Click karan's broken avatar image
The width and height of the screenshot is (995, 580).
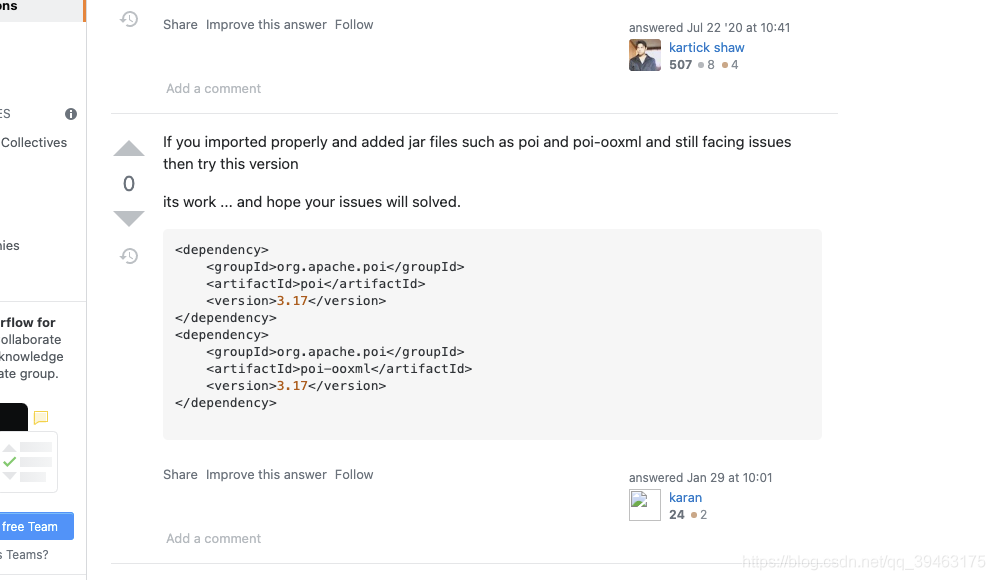[x=645, y=505]
